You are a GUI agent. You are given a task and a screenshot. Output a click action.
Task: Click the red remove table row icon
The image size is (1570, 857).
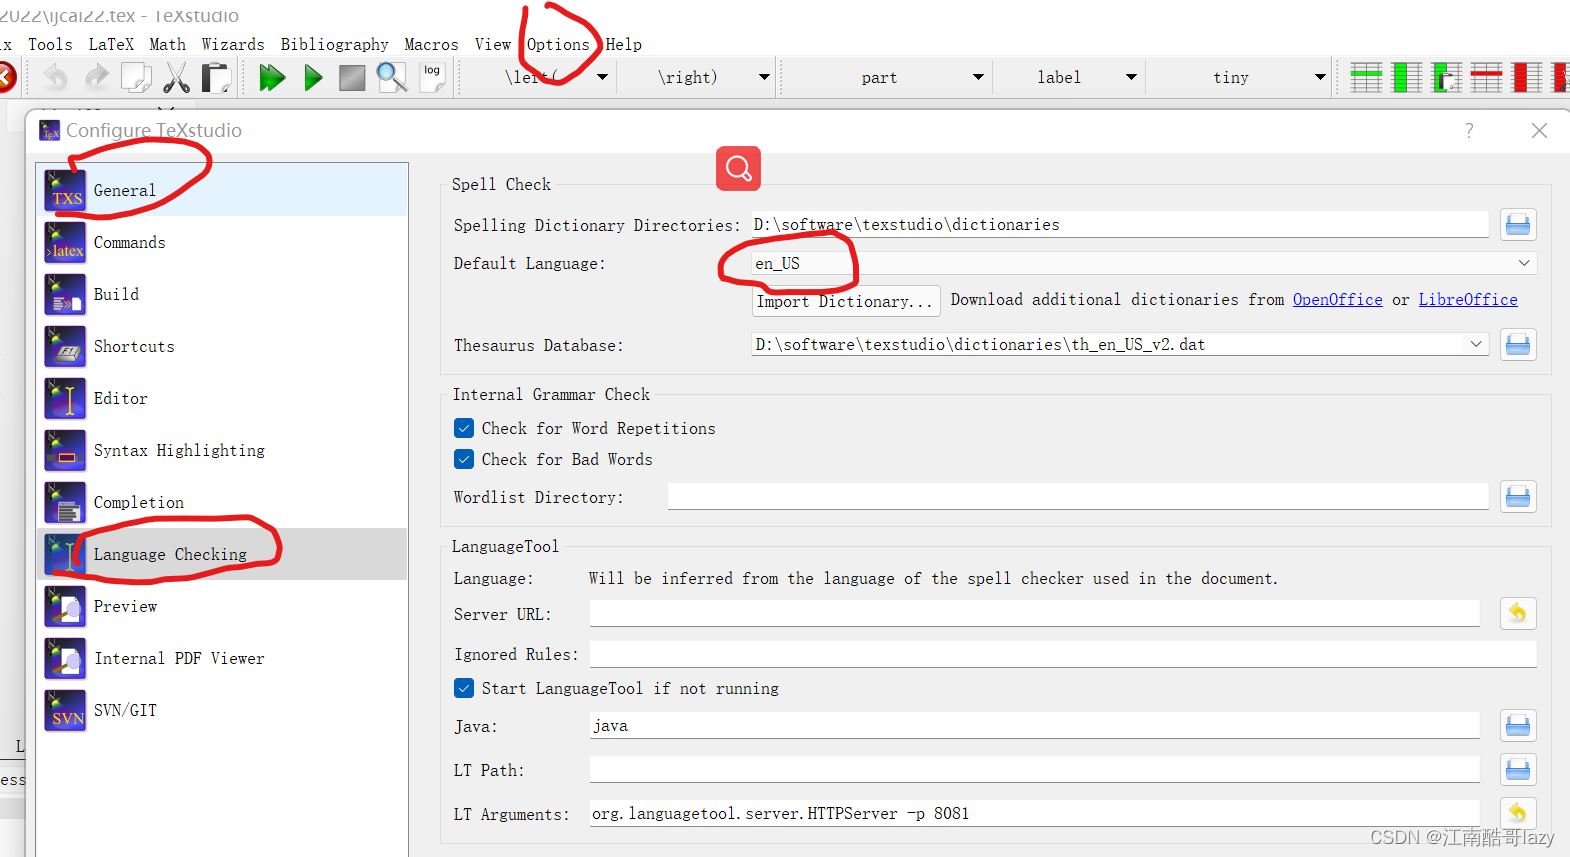click(1486, 77)
